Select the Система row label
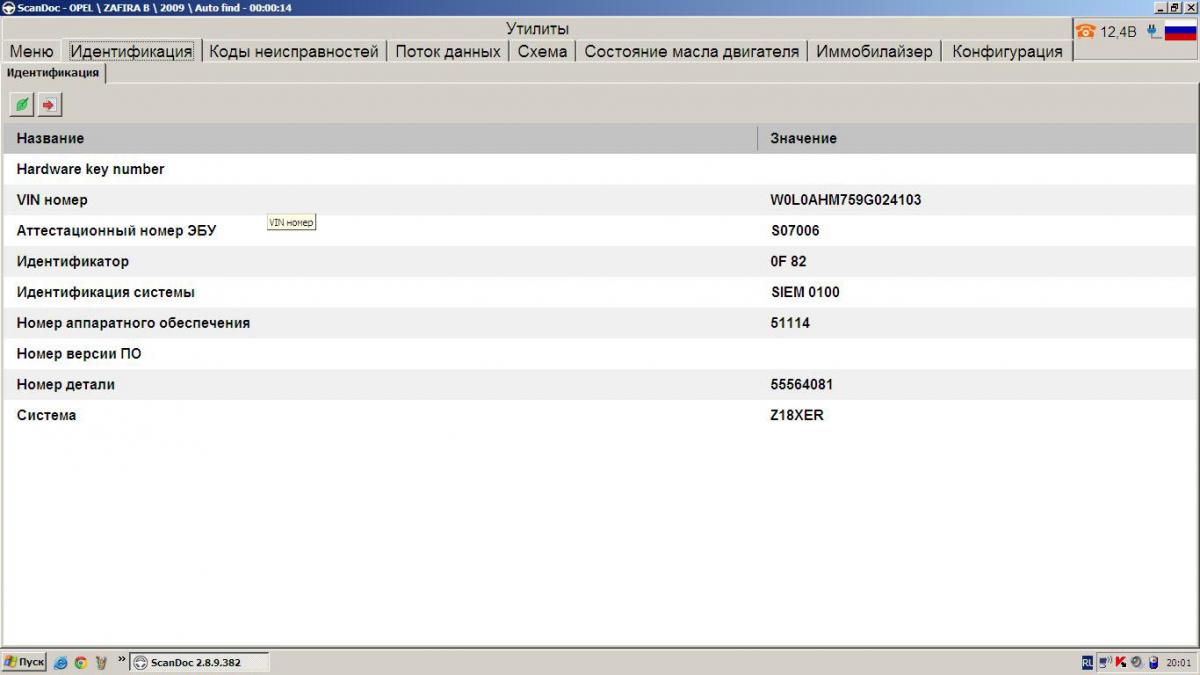This screenshot has width=1200, height=675. (x=46, y=415)
